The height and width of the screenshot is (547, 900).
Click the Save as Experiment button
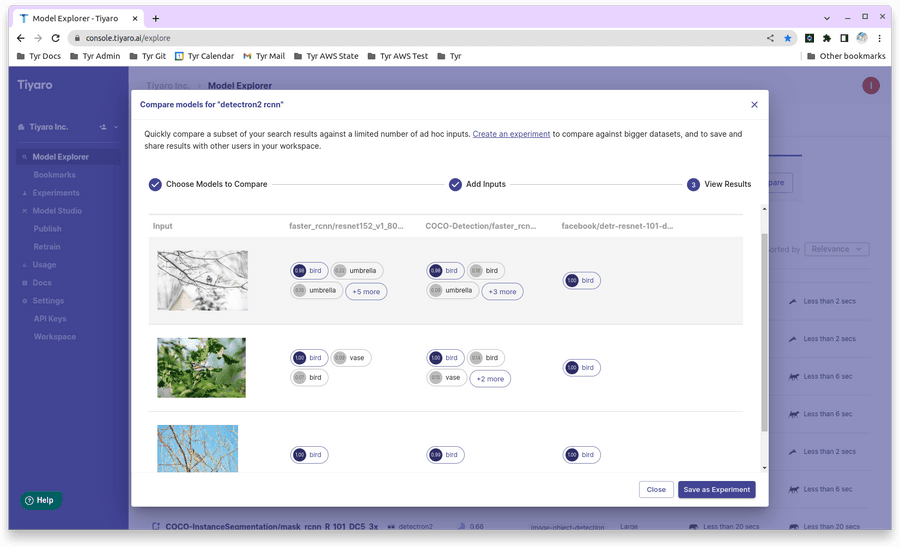(x=716, y=490)
